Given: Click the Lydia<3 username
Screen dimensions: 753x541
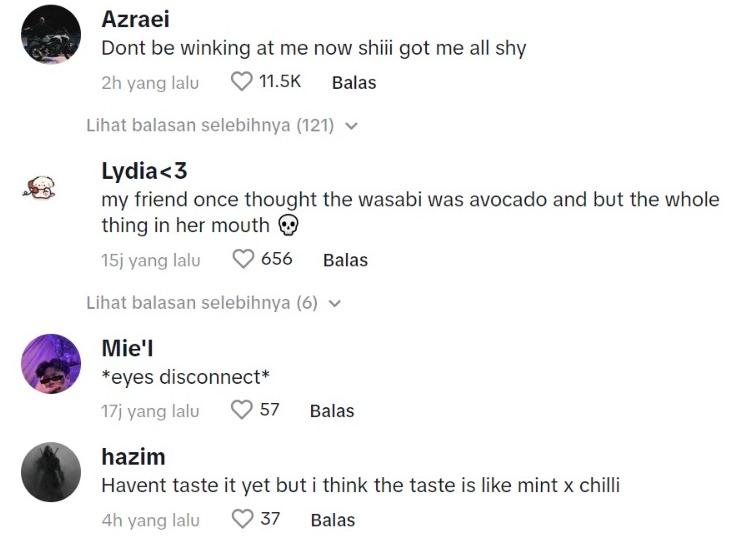Looking at the screenshot, I should pos(144,171).
